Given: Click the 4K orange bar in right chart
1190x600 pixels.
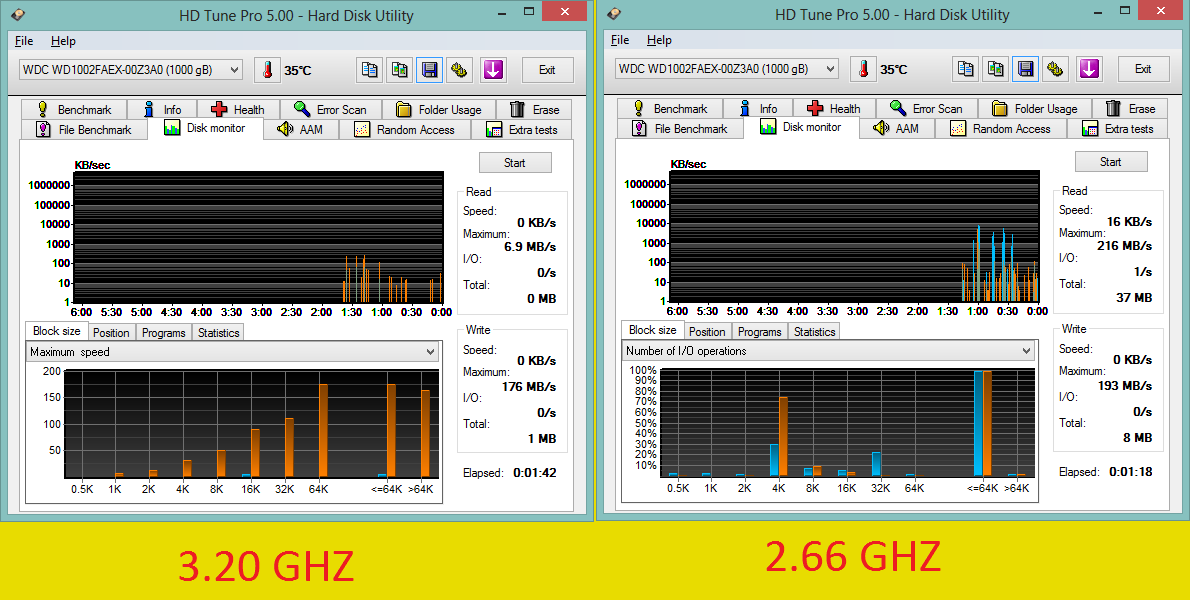Looking at the screenshot, I should pos(783,437).
